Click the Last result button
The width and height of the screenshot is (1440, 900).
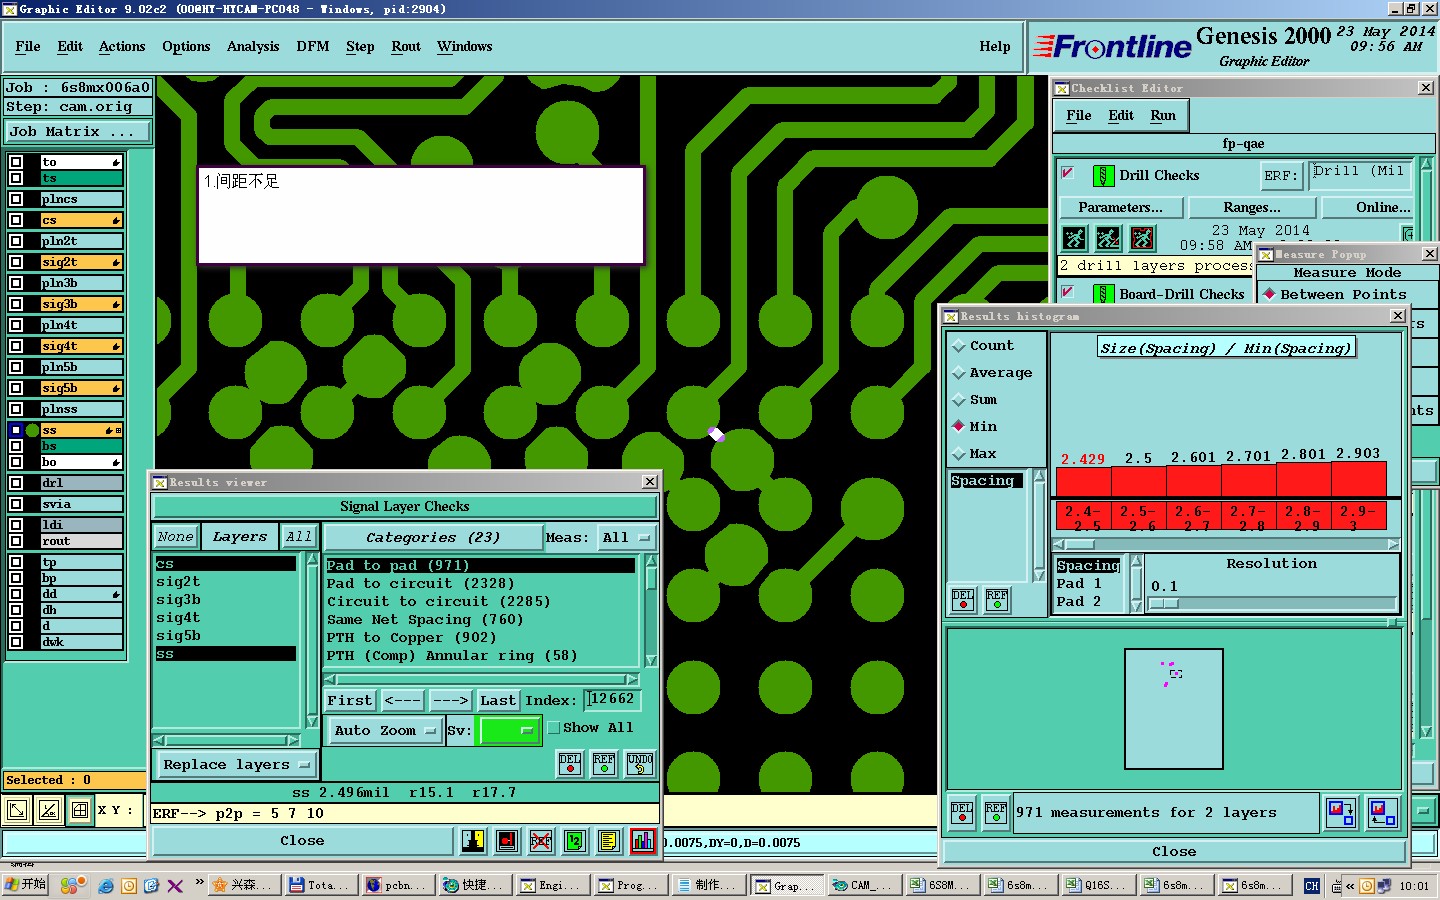click(498, 701)
